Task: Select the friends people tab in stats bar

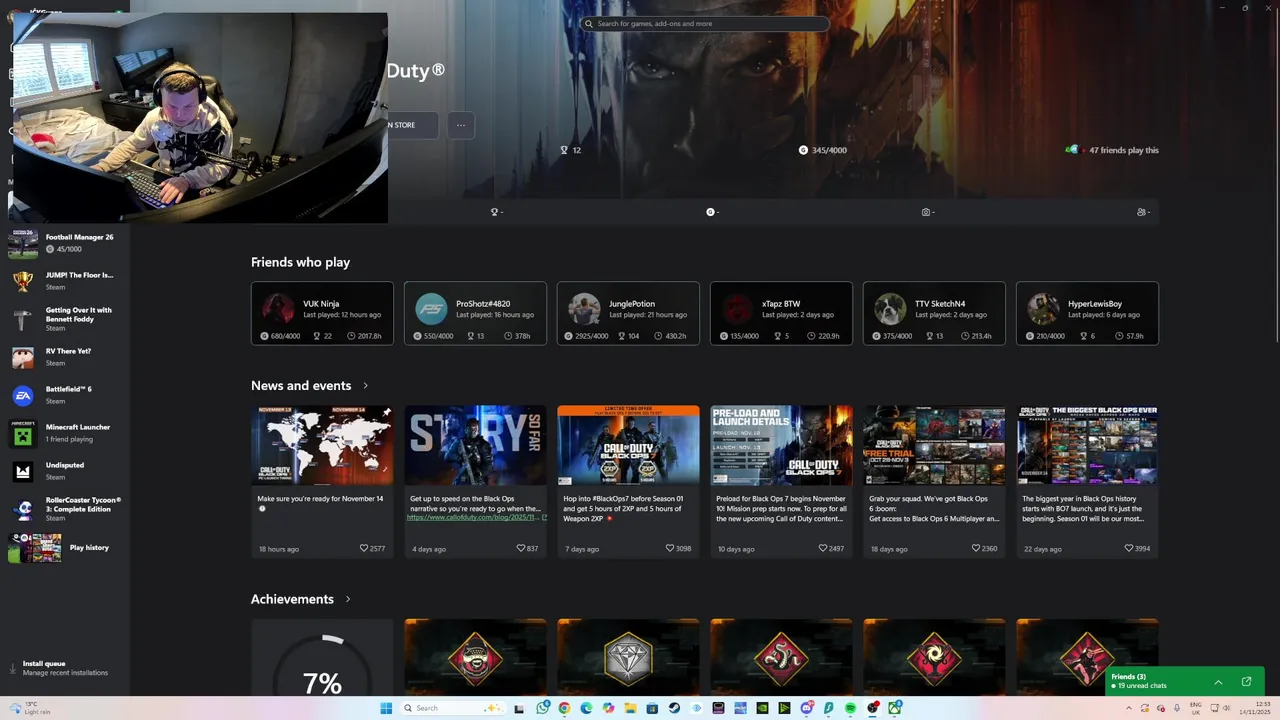Action: click(x=1143, y=212)
